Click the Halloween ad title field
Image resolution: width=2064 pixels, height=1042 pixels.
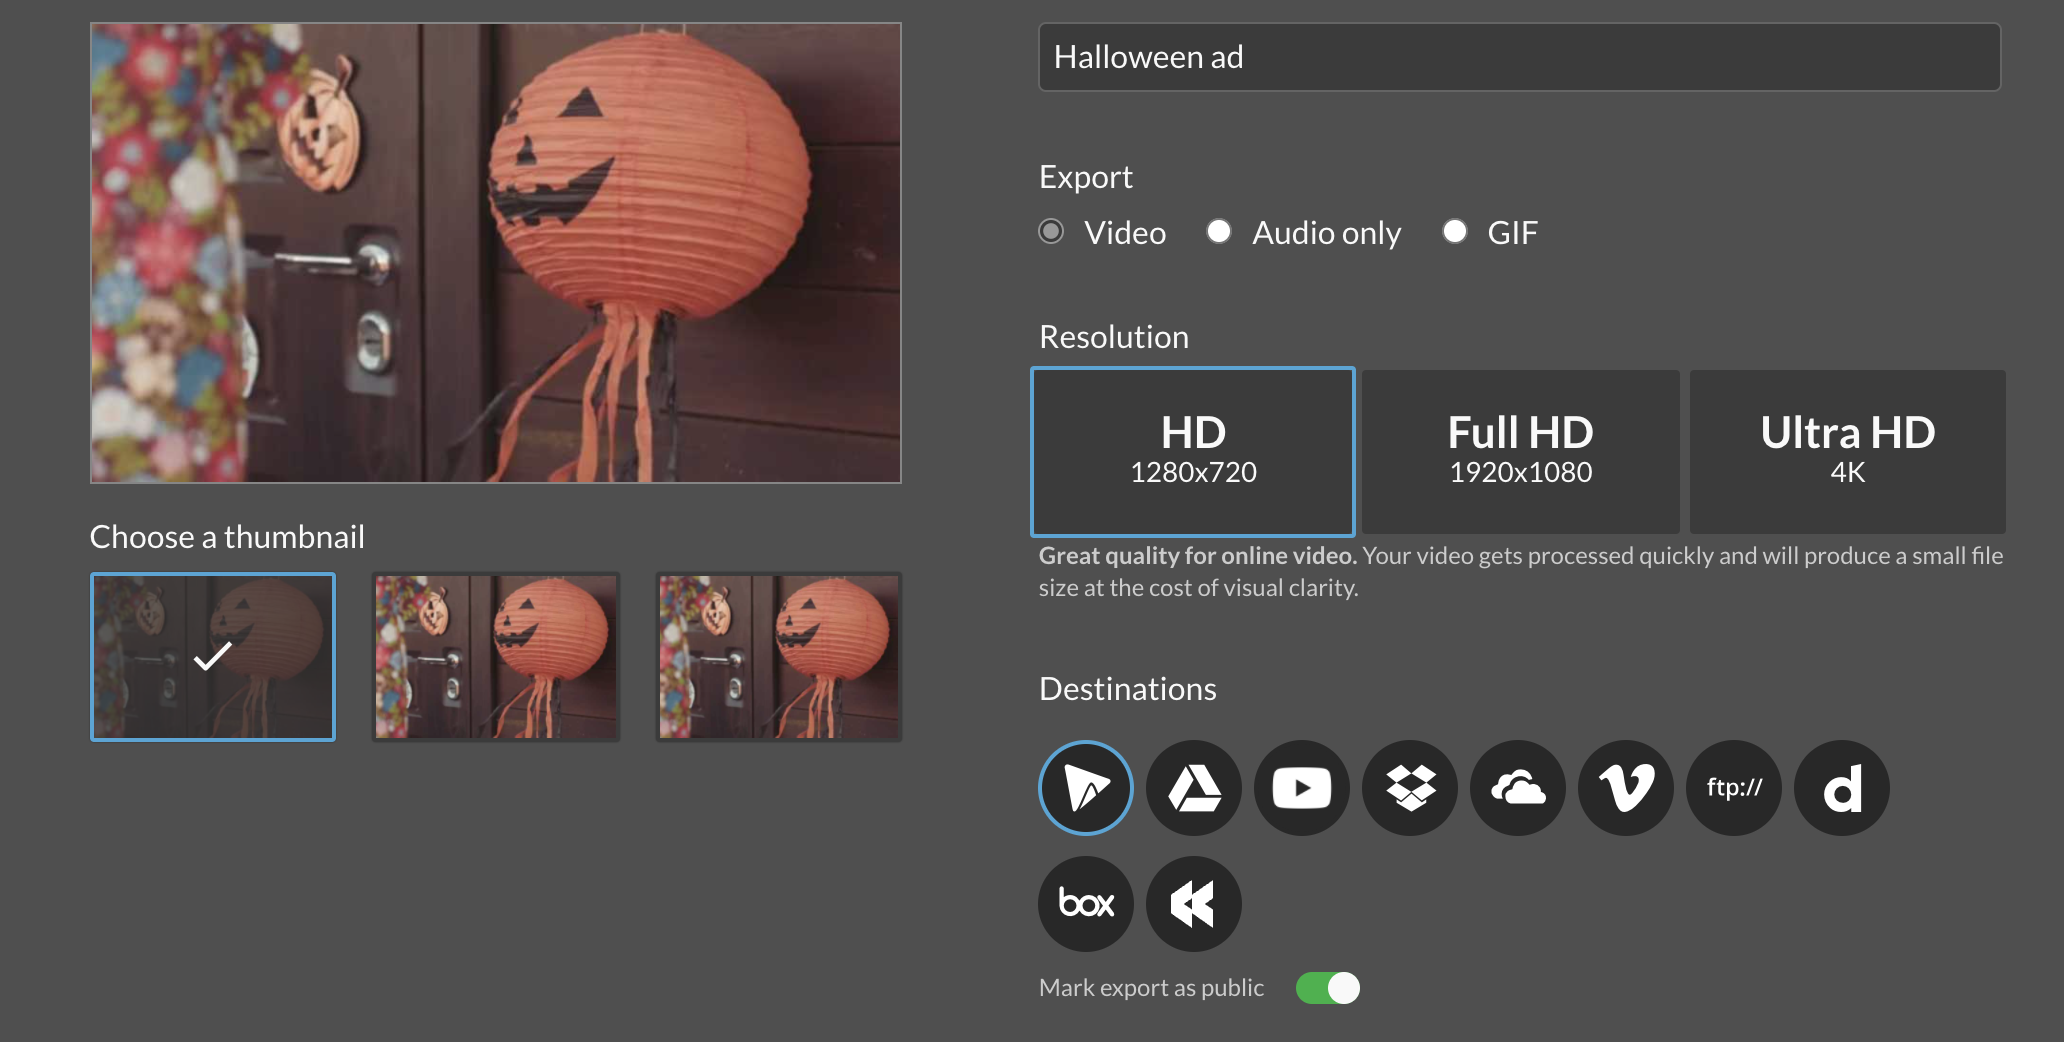tap(1519, 57)
